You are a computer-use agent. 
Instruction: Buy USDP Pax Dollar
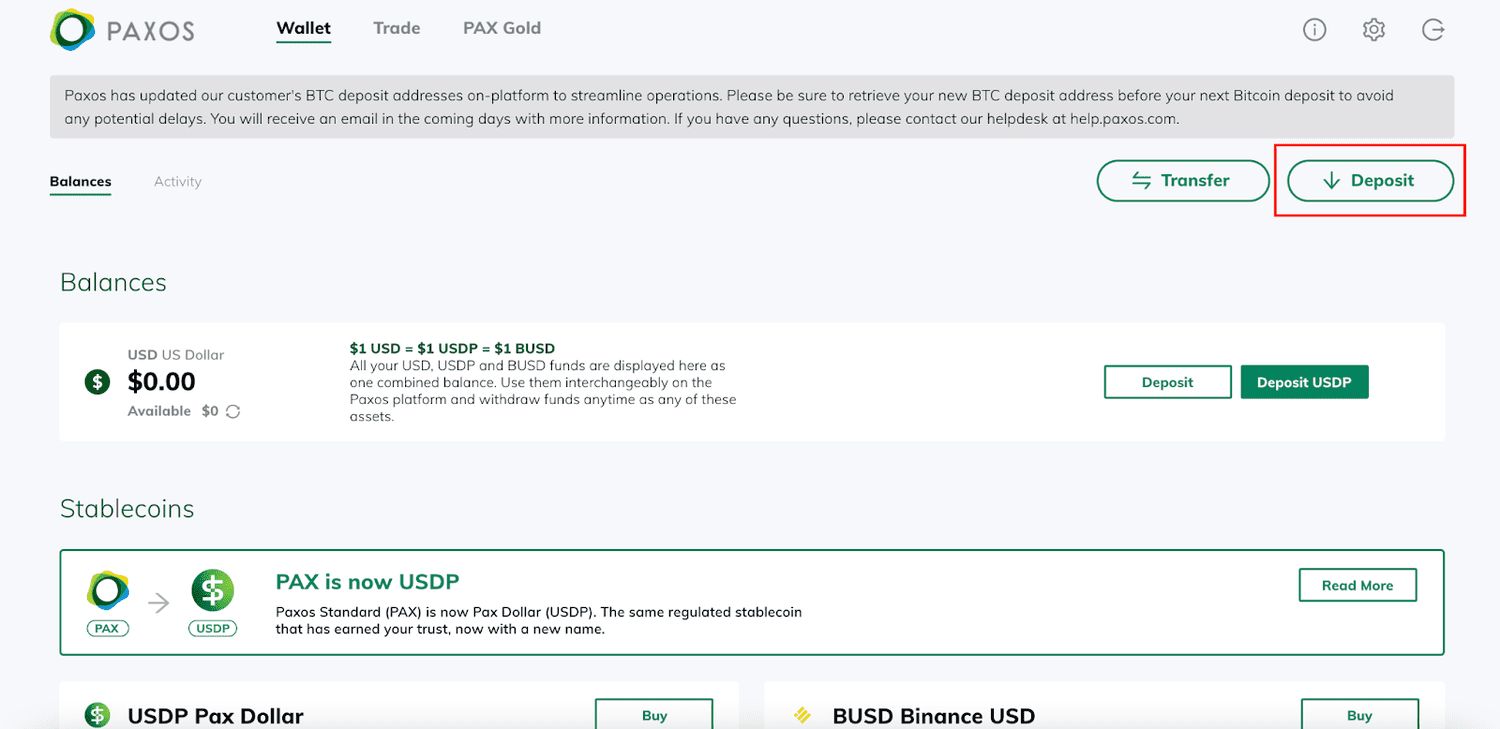click(x=654, y=714)
